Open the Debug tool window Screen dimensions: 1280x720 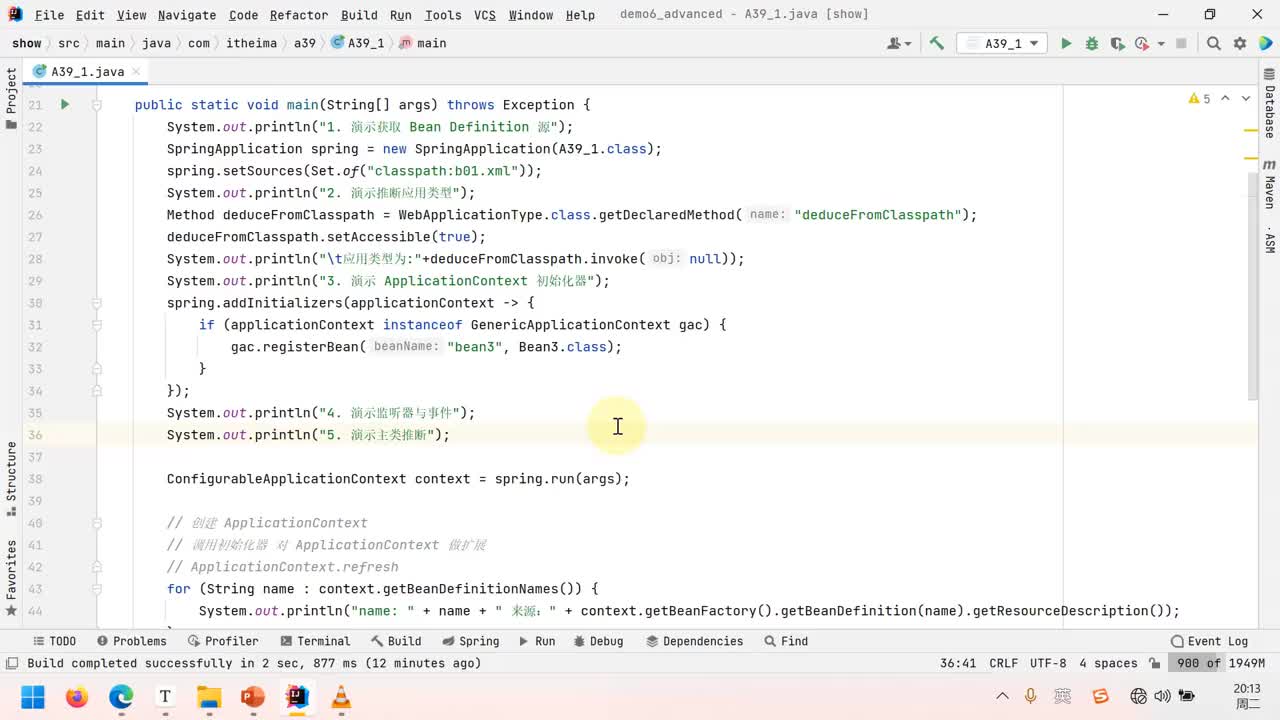(597, 641)
